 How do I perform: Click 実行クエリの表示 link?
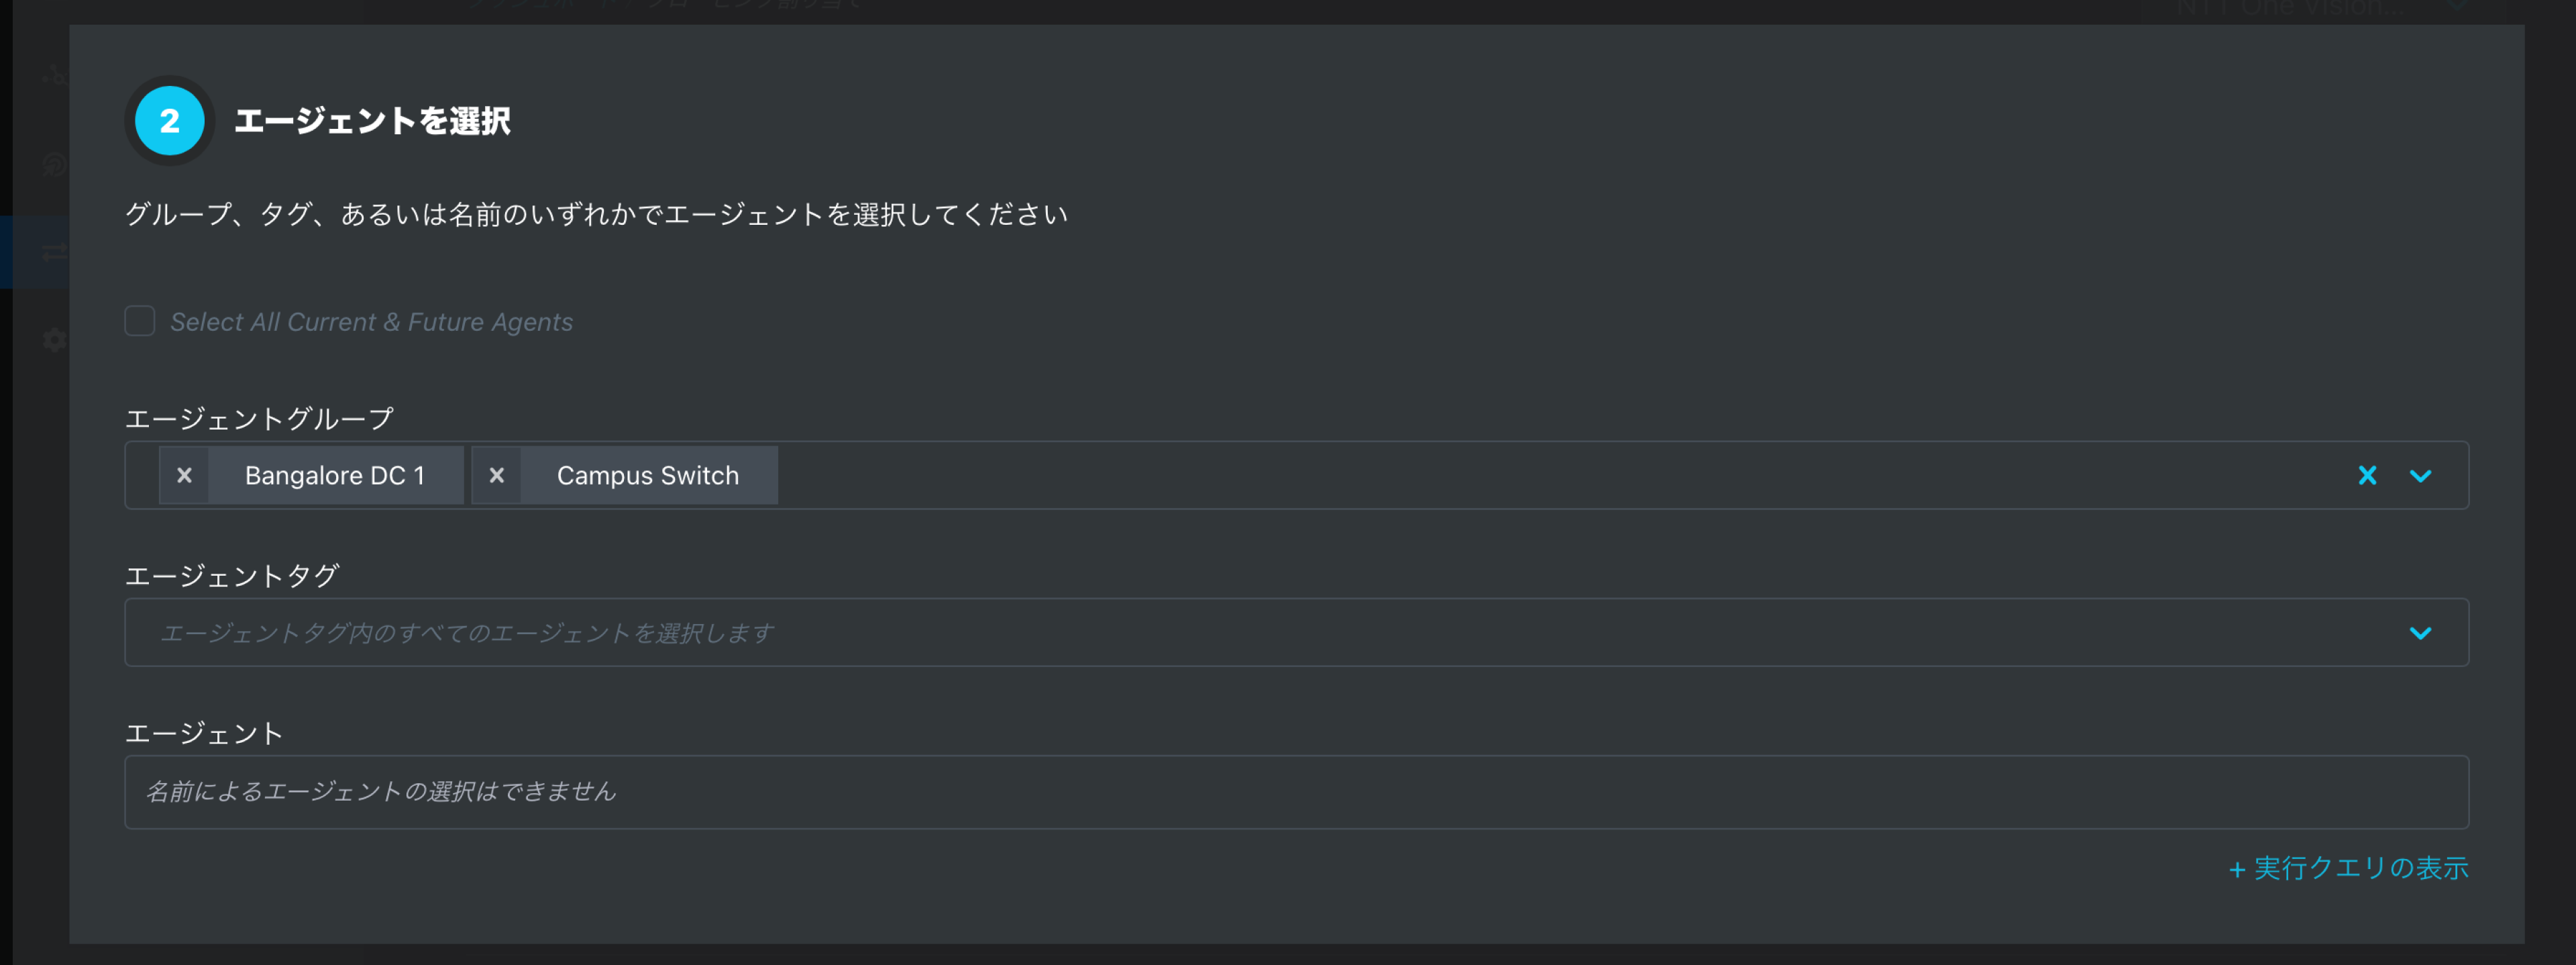click(2348, 868)
